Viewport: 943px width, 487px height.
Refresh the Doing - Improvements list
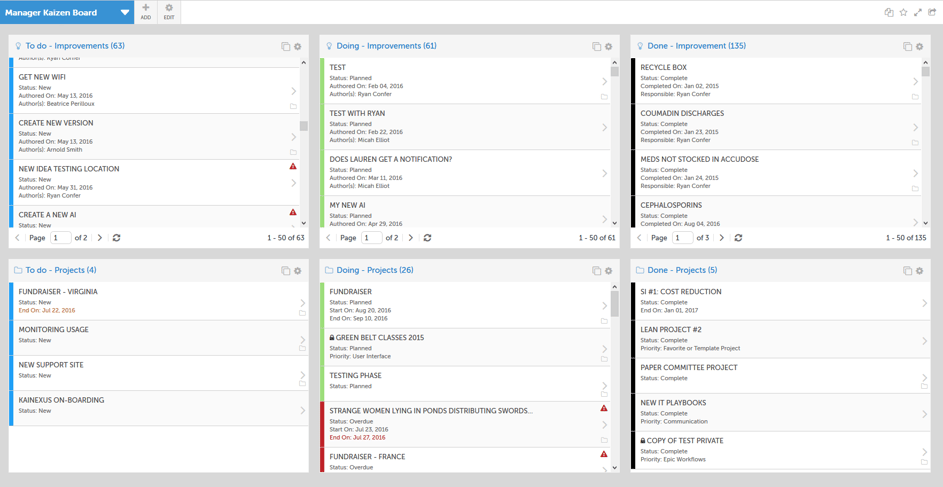tap(428, 237)
